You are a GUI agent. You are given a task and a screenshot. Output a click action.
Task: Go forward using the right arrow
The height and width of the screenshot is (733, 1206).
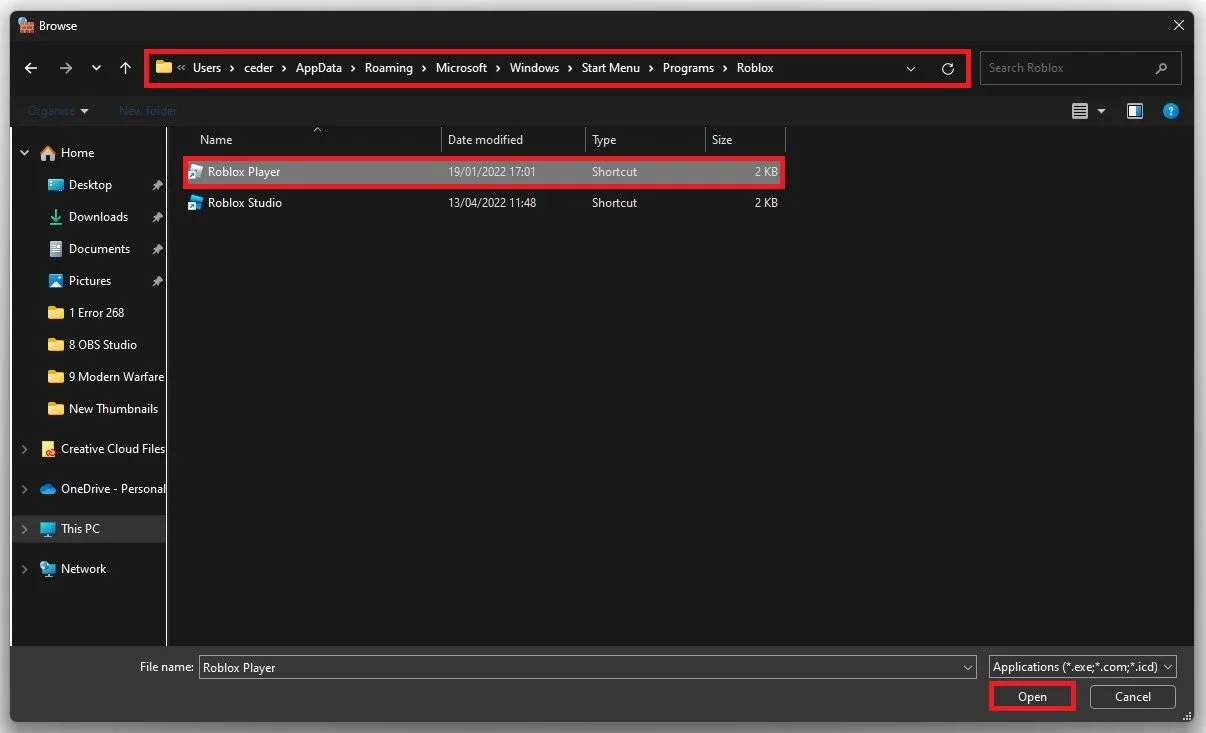pos(65,68)
